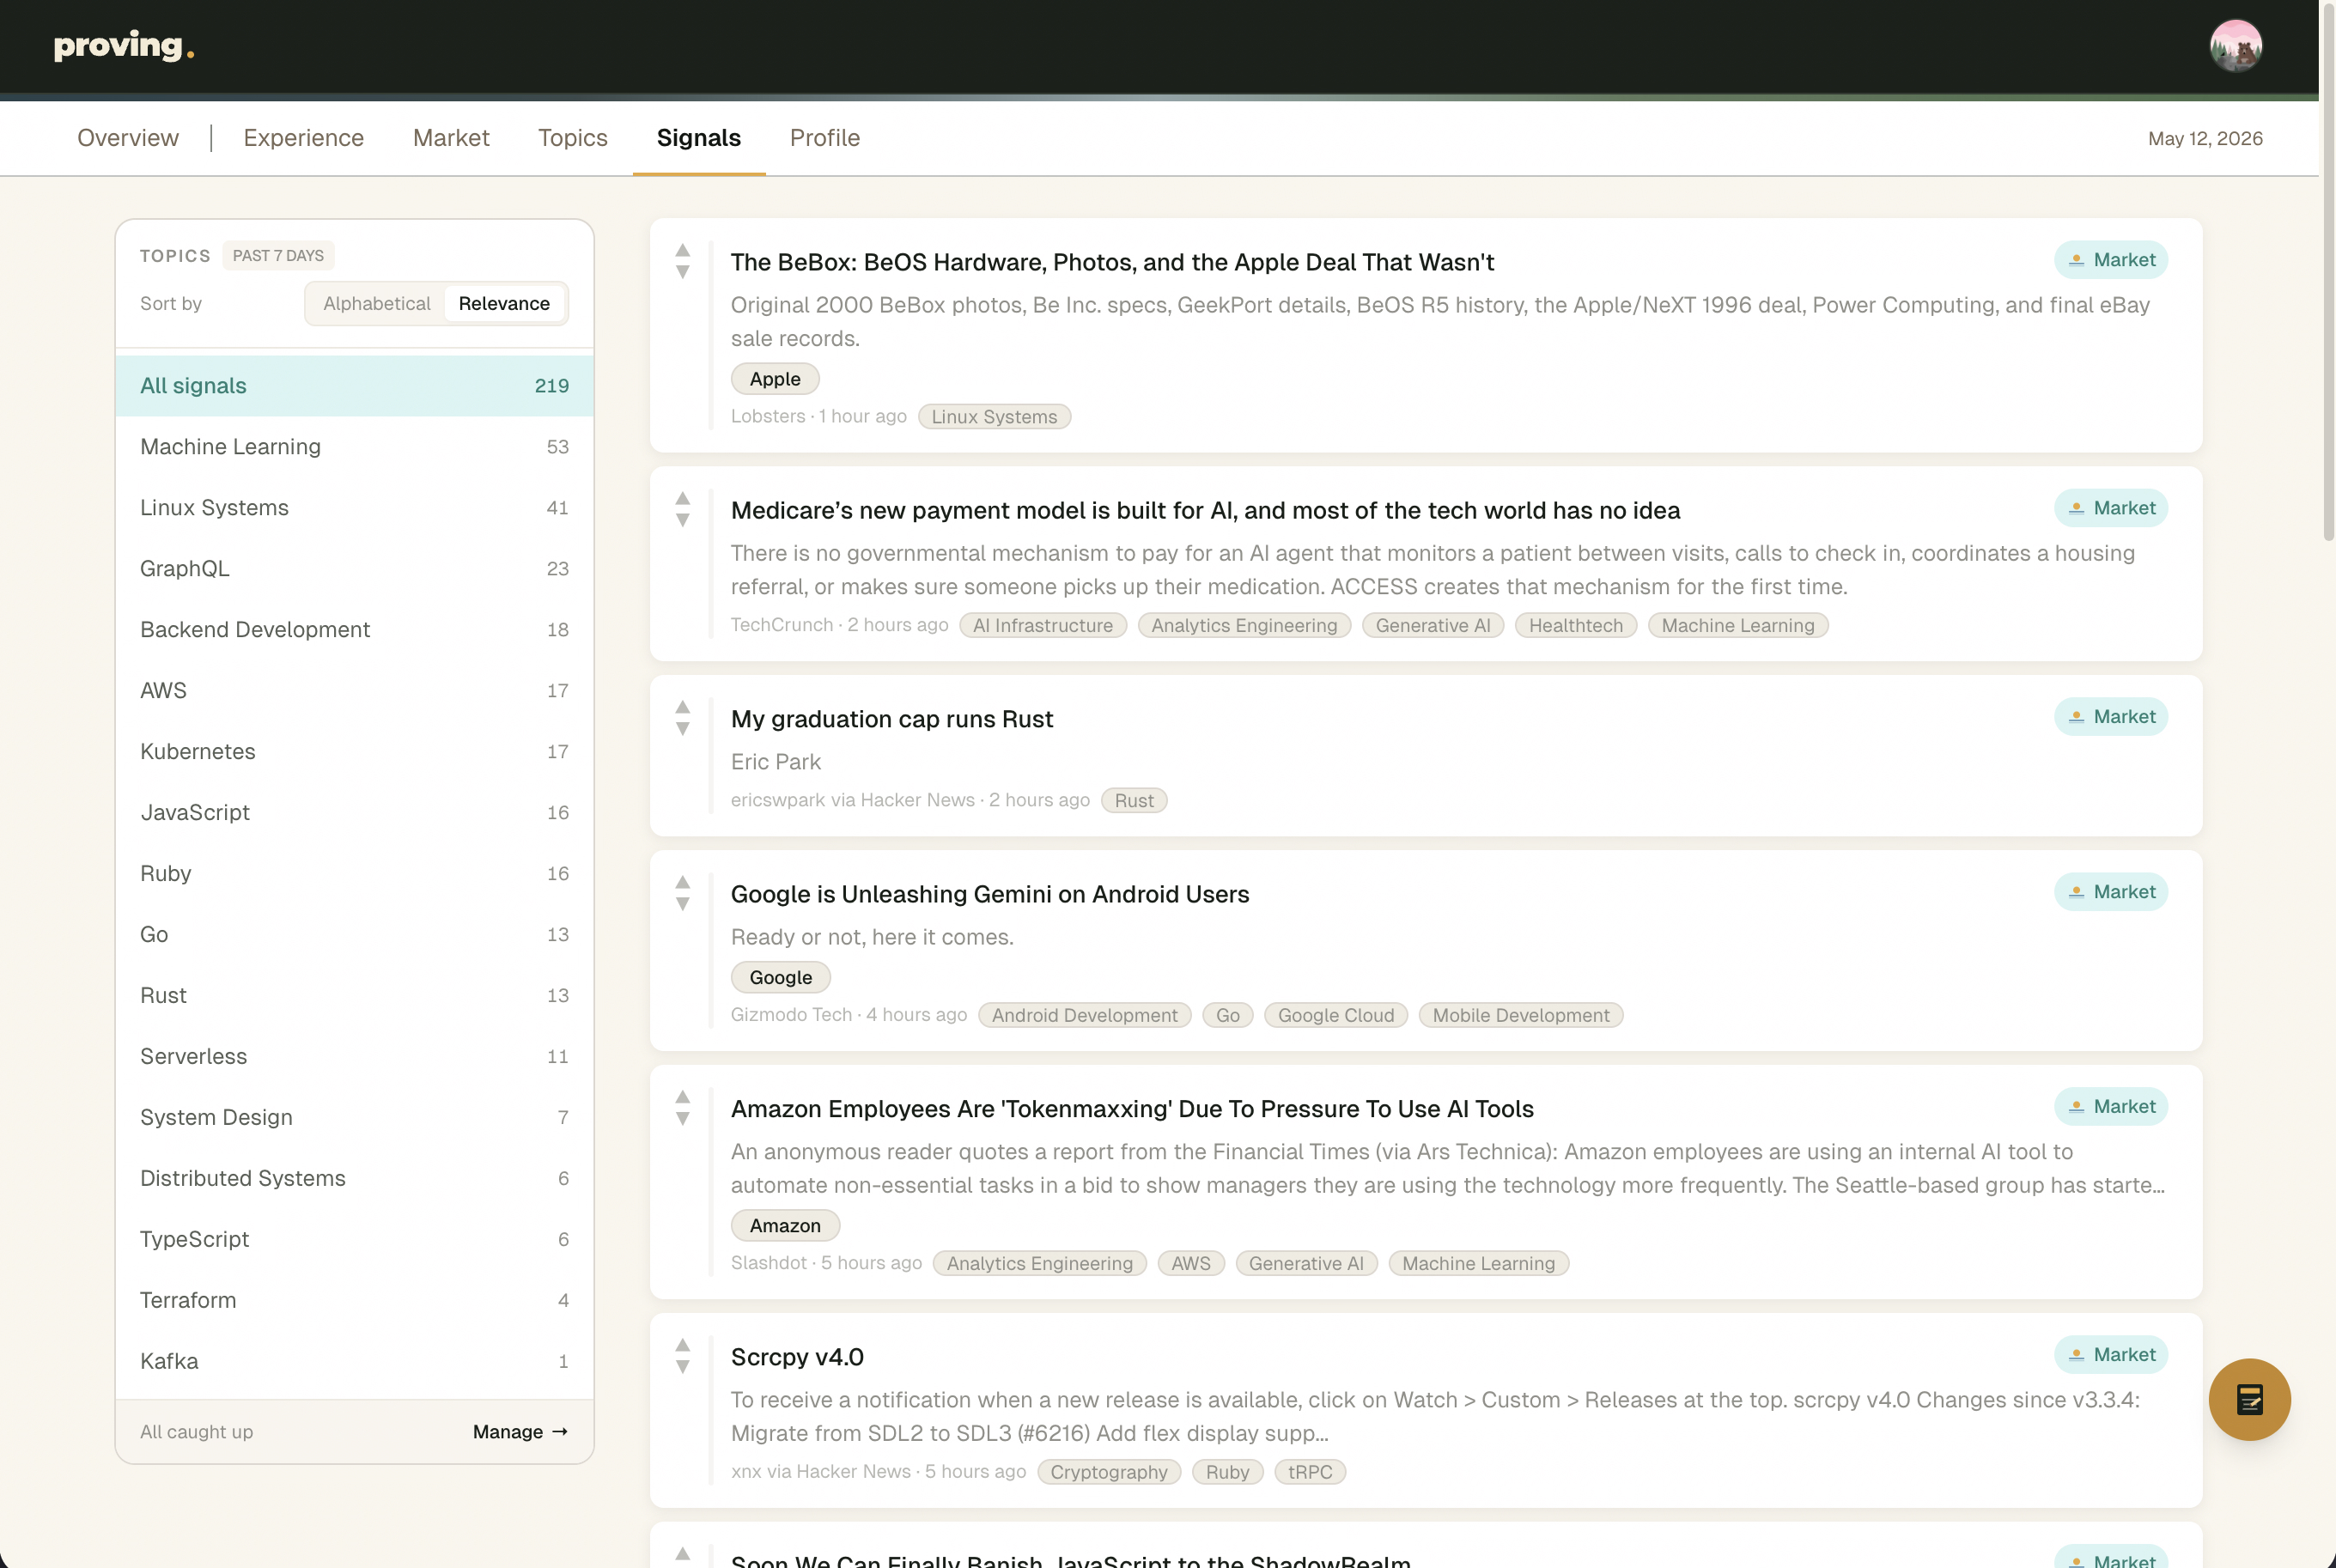Upvote the Amazon Tokenmaxxing article
2336x1568 pixels.
point(683,1097)
